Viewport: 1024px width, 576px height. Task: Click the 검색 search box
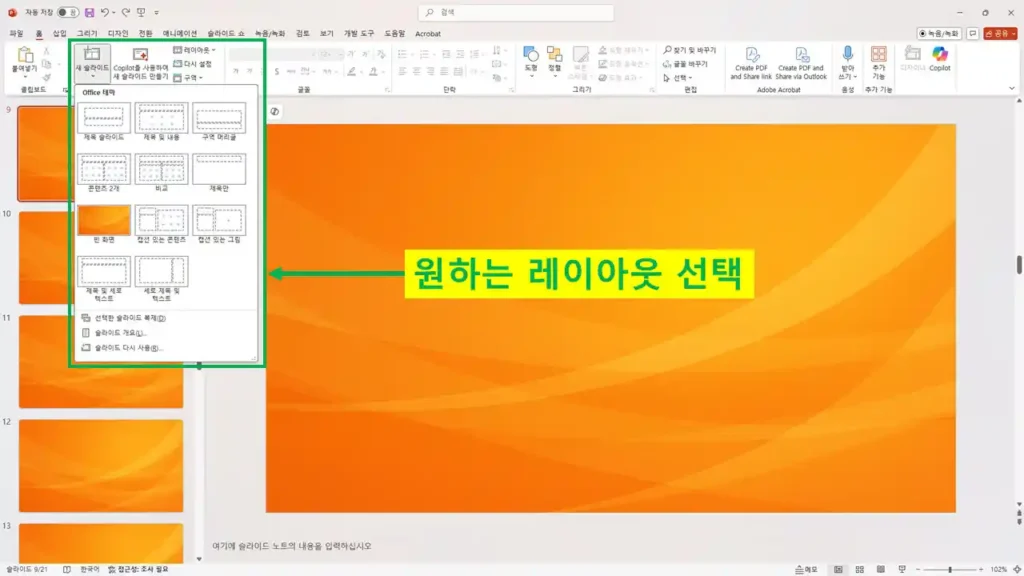(516, 12)
